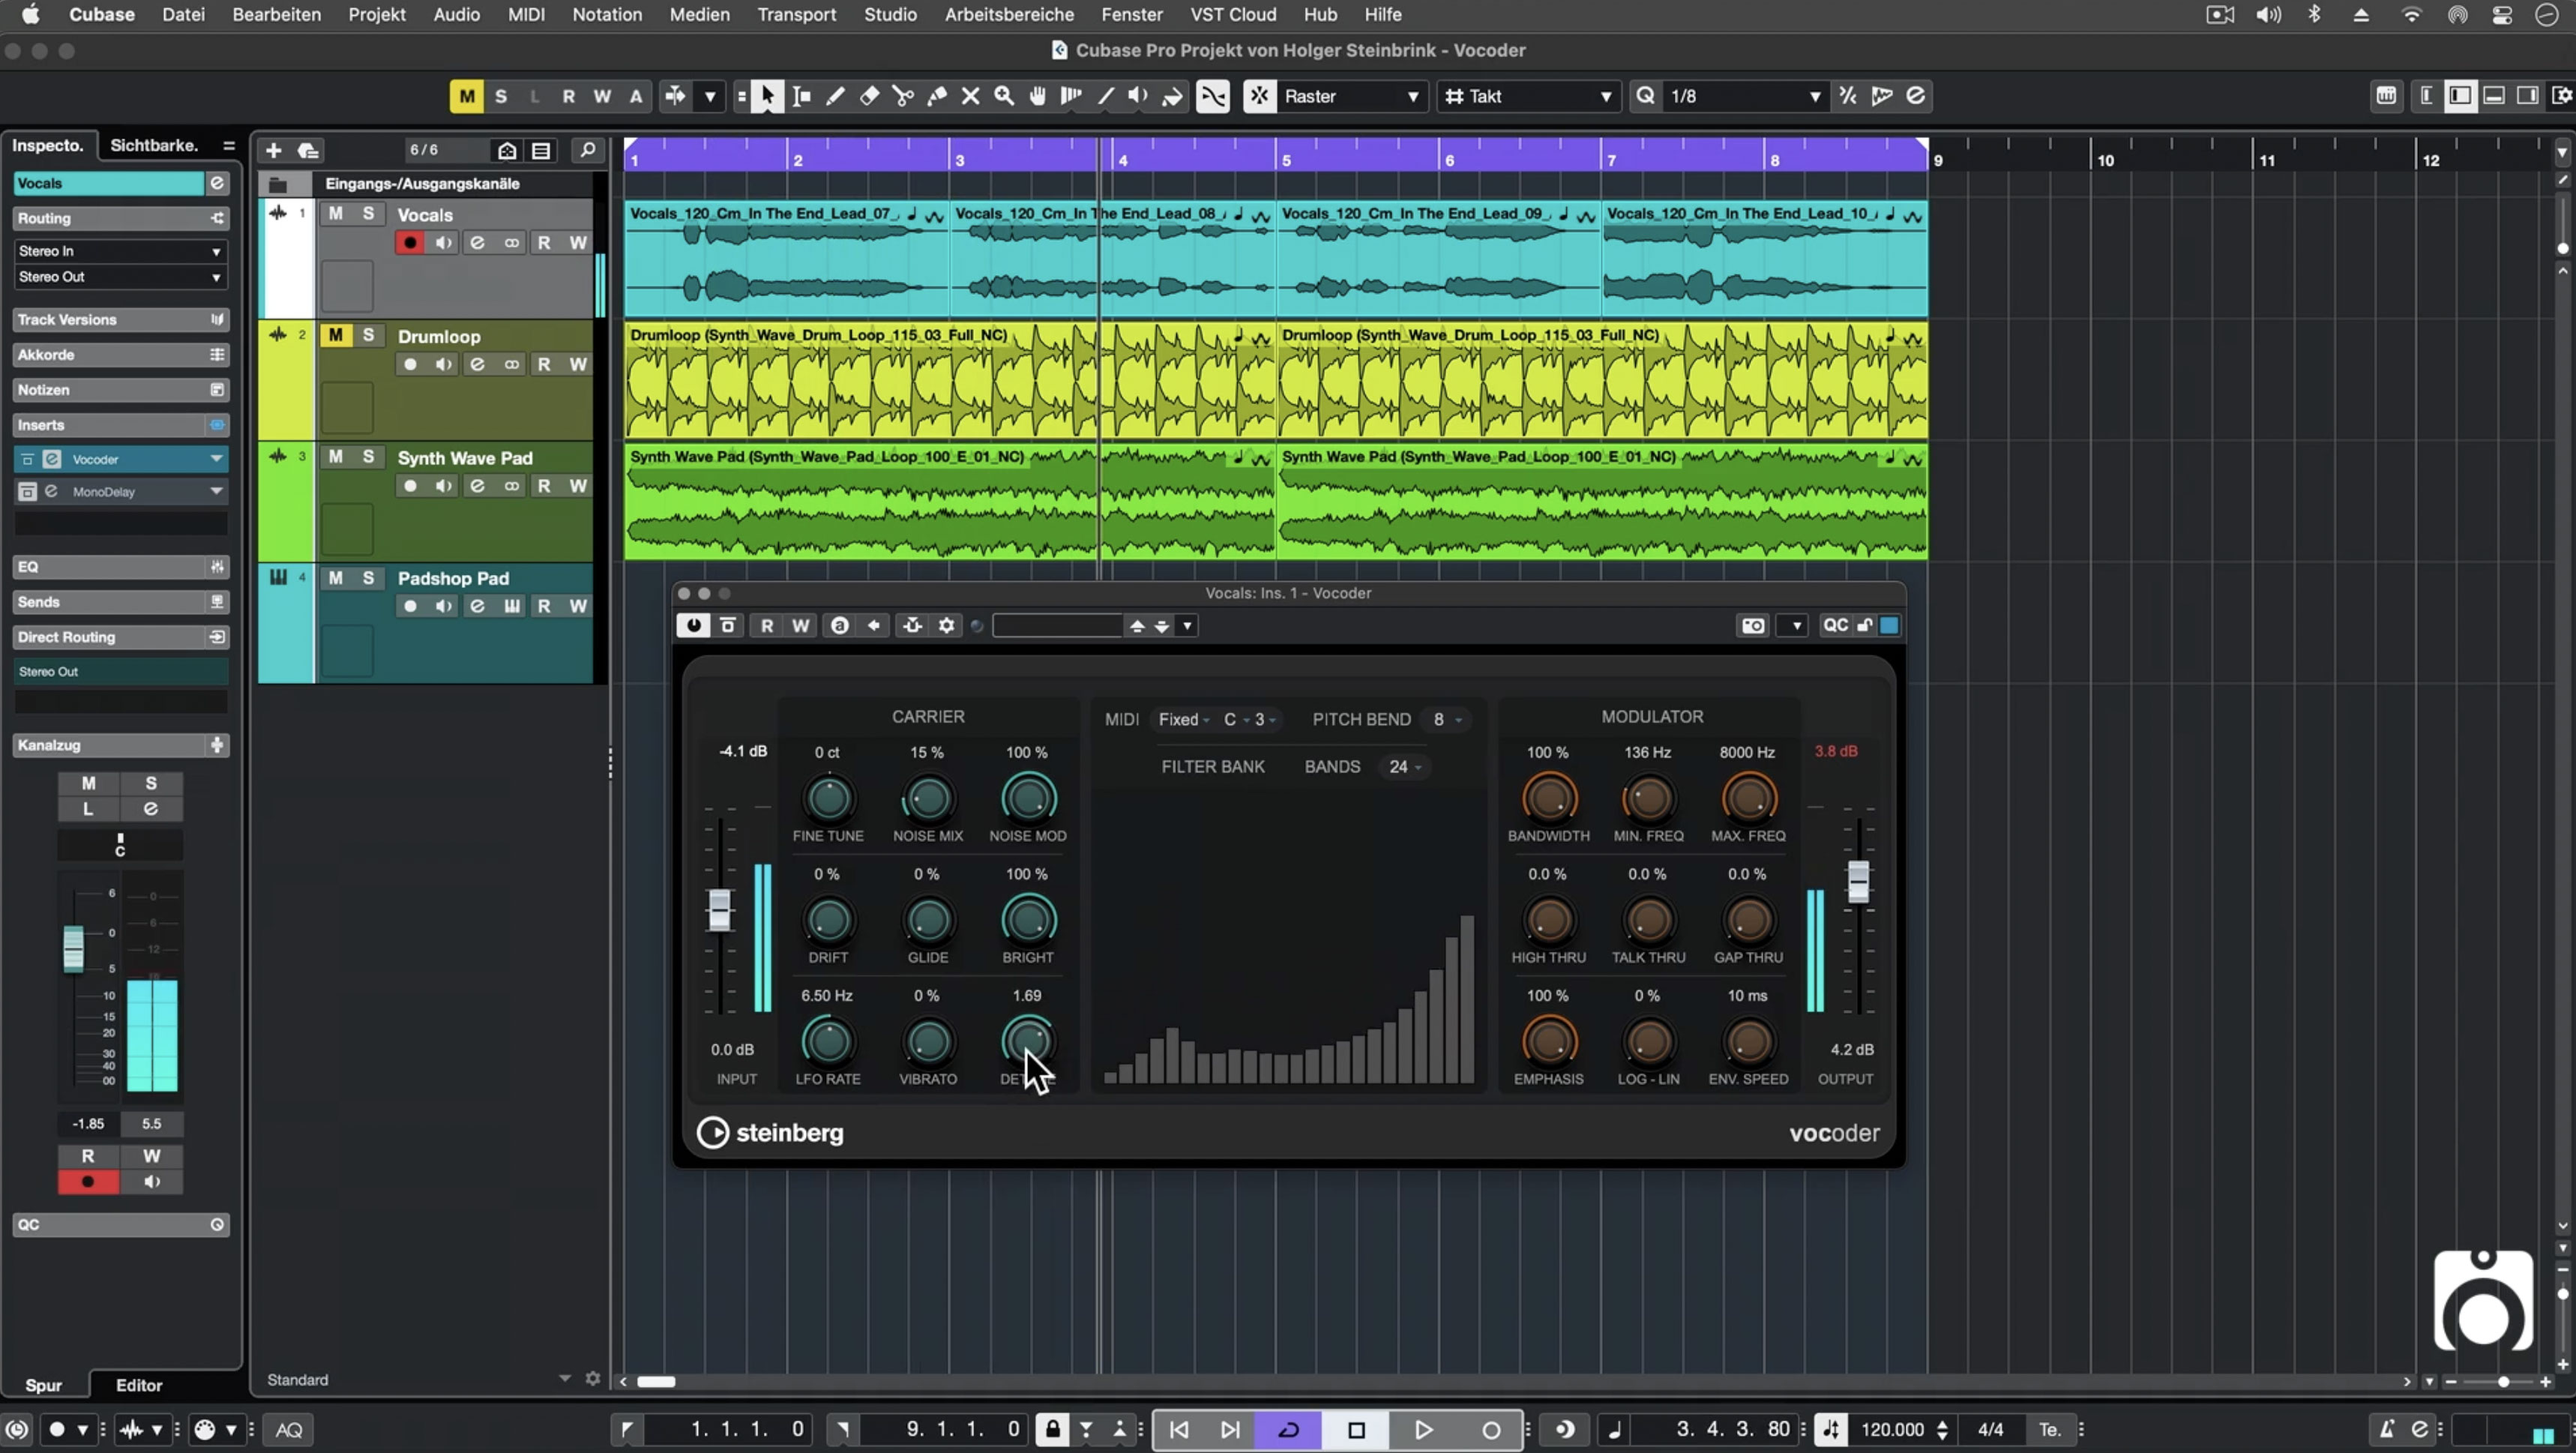Open Vocoder MIDI Fixed mode dropdown
The height and width of the screenshot is (1453, 2576).
(x=1184, y=720)
